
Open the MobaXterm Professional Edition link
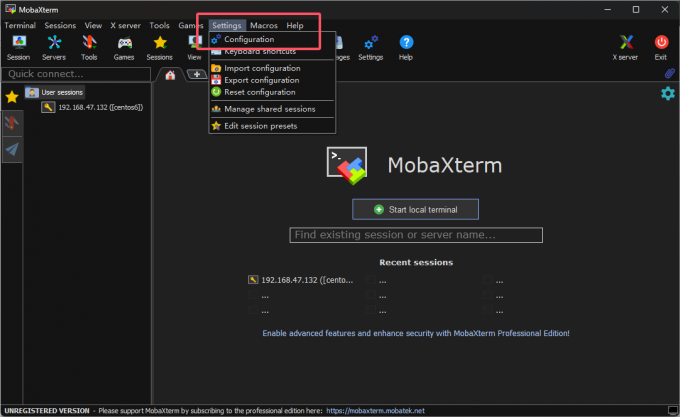pos(416,333)
